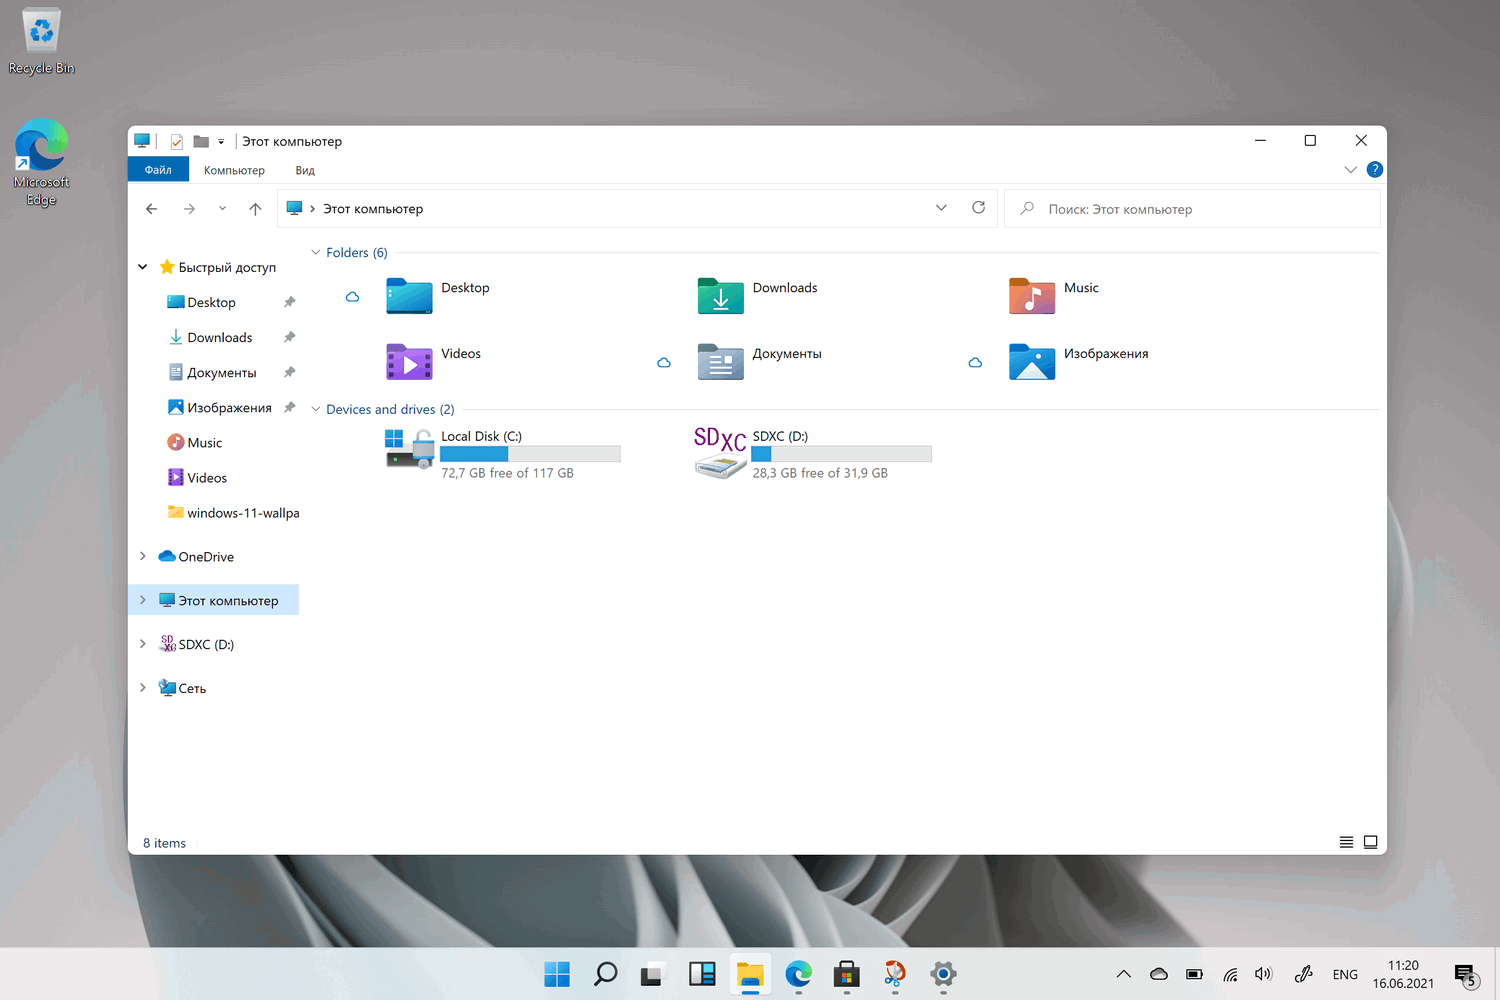The height and width of the screenshot is (1000, 1500).
Task: Click the File Explorer taskbar icon
Action: [750, 973]
